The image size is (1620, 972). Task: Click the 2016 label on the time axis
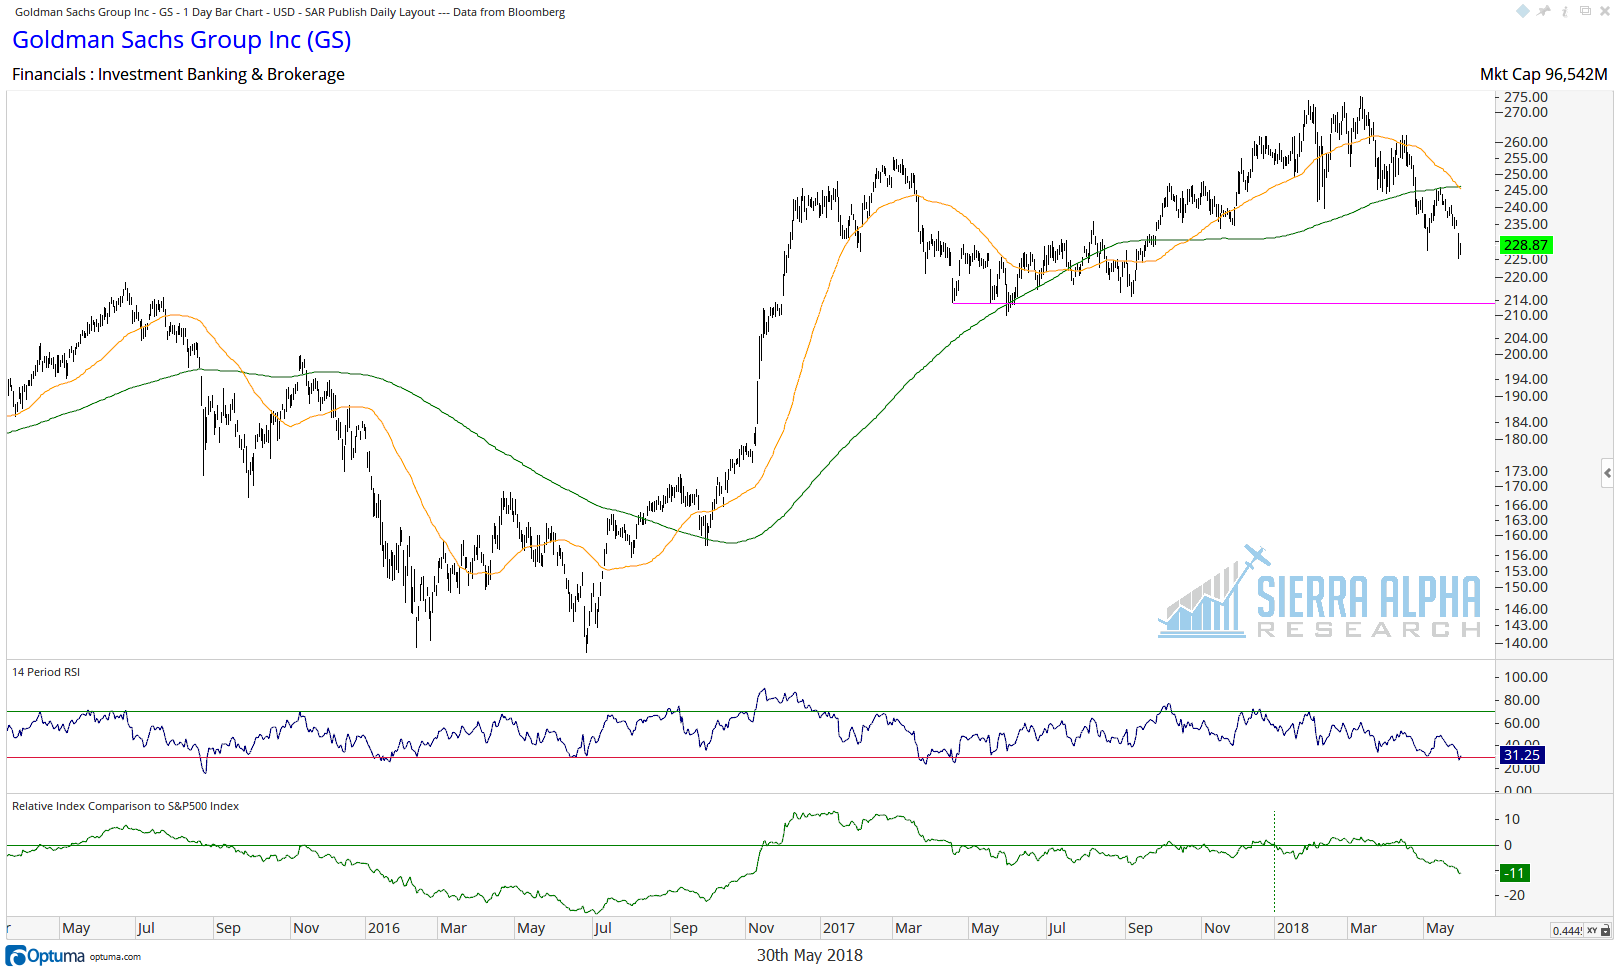(384, 928)
